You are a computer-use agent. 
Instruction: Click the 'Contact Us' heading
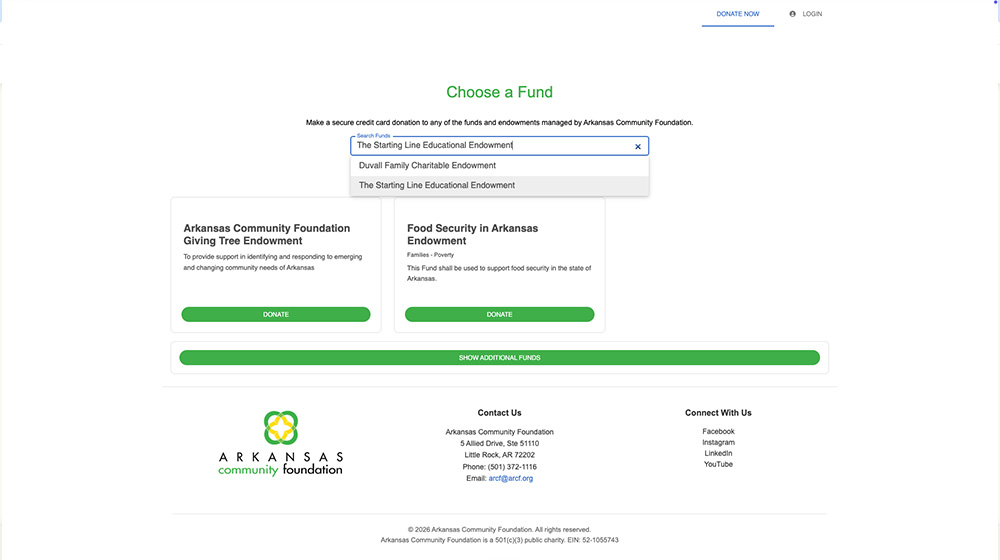pyautogui.click(x=499, y=413)
